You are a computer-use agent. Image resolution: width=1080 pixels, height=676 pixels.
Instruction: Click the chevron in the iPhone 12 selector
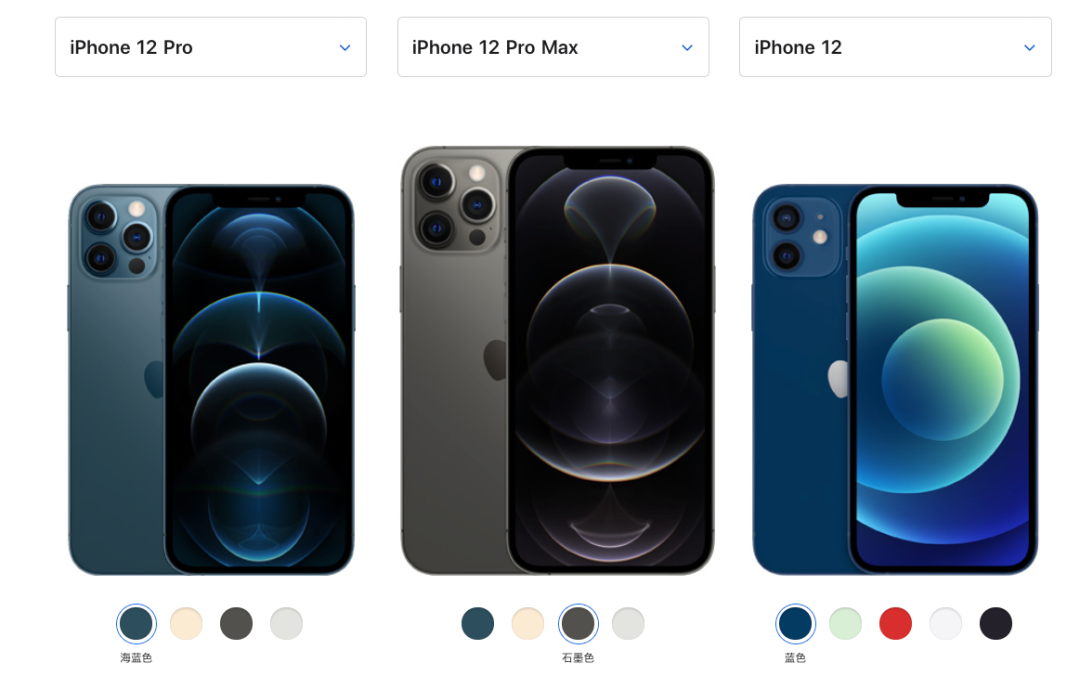[x=1030, y=48]
